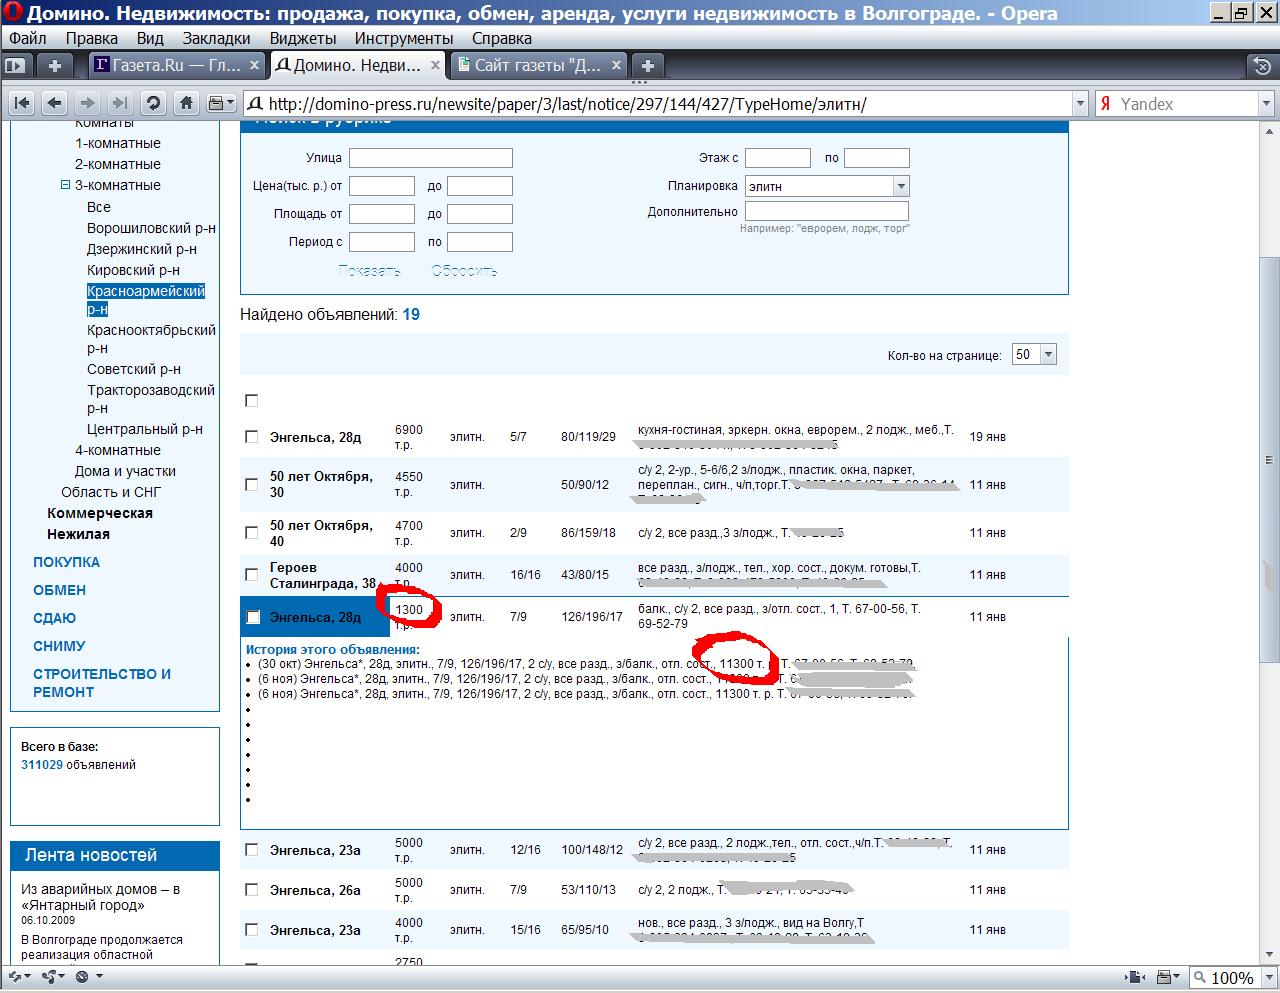
Task: Go to Home page icon
Action: 186,103
